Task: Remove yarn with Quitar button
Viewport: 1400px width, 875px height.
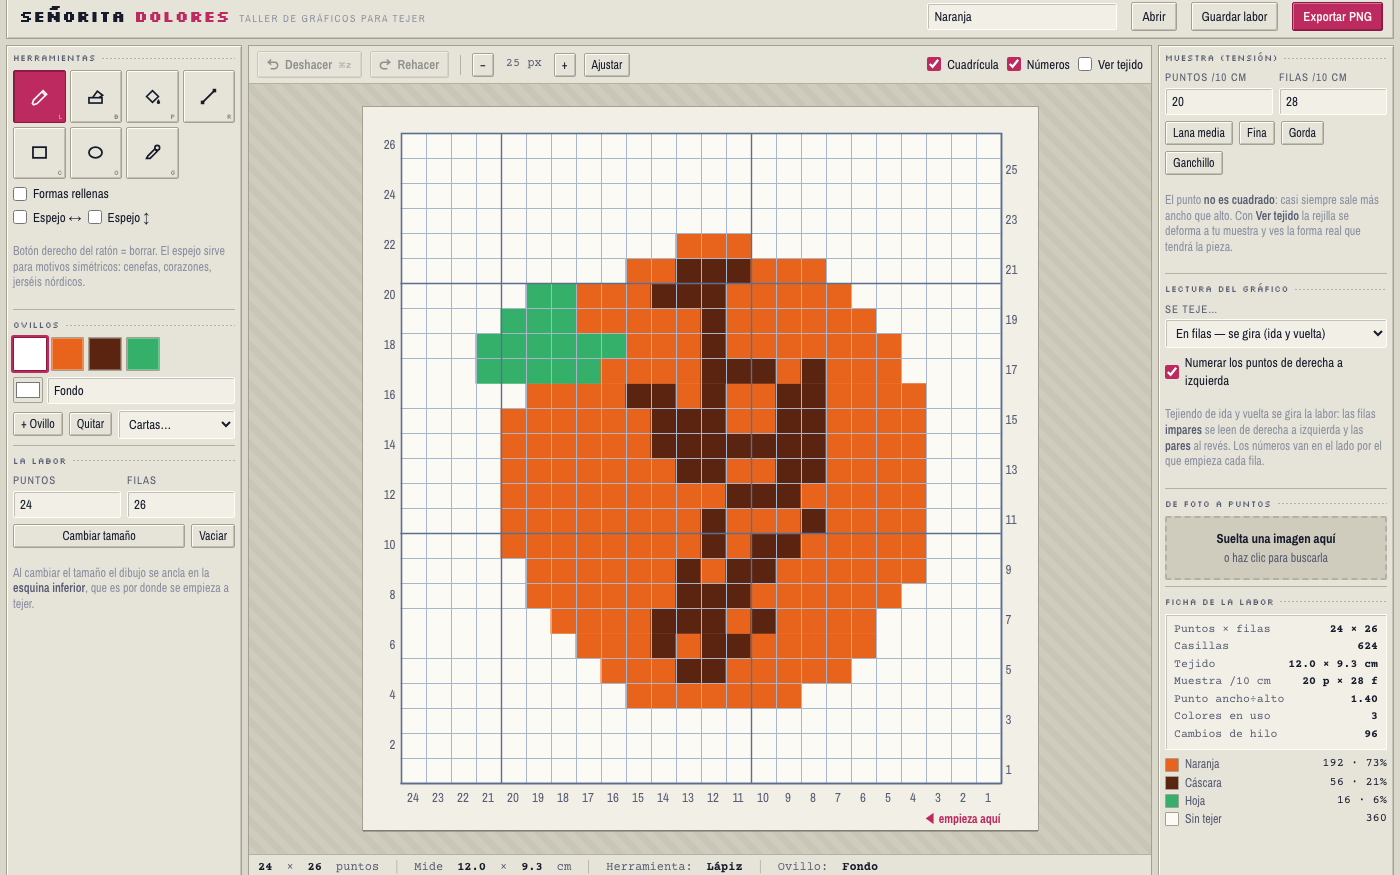Action: [x=91, y=424]
